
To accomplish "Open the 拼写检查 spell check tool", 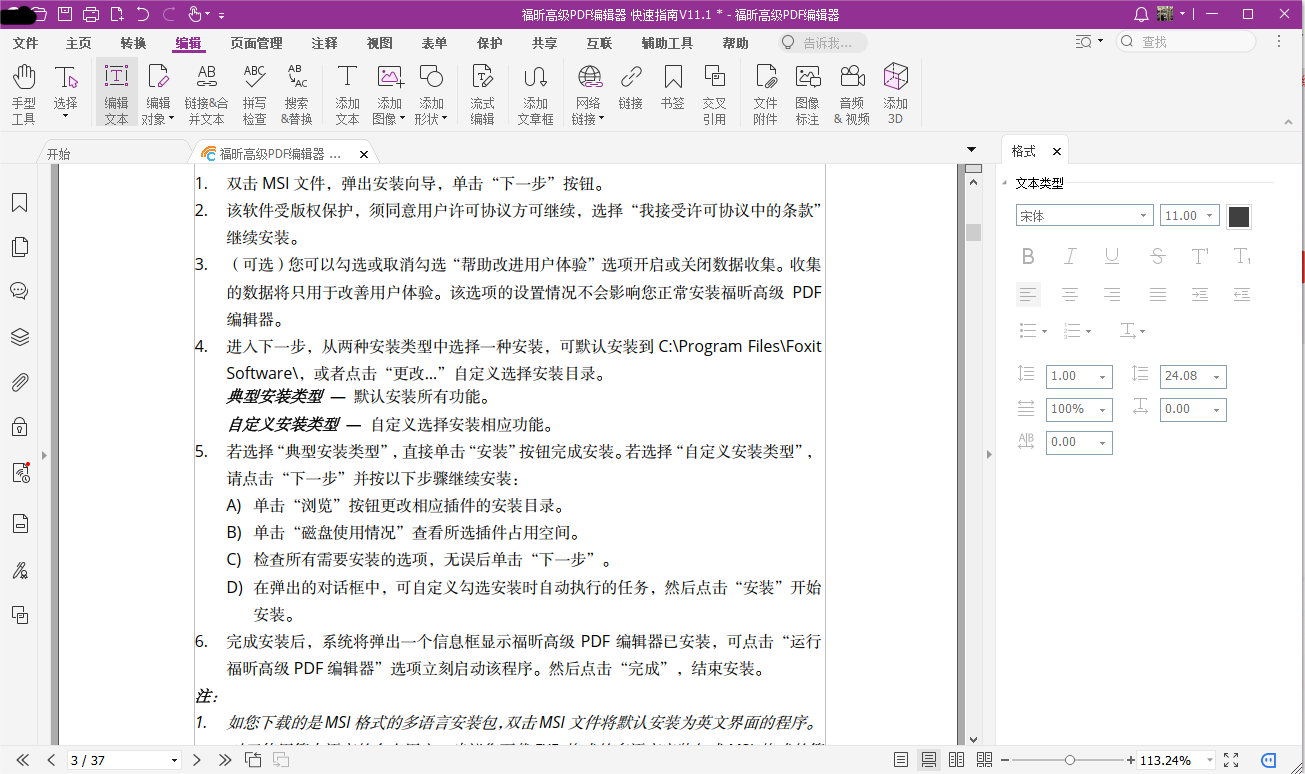I will (x=254, y=94).
